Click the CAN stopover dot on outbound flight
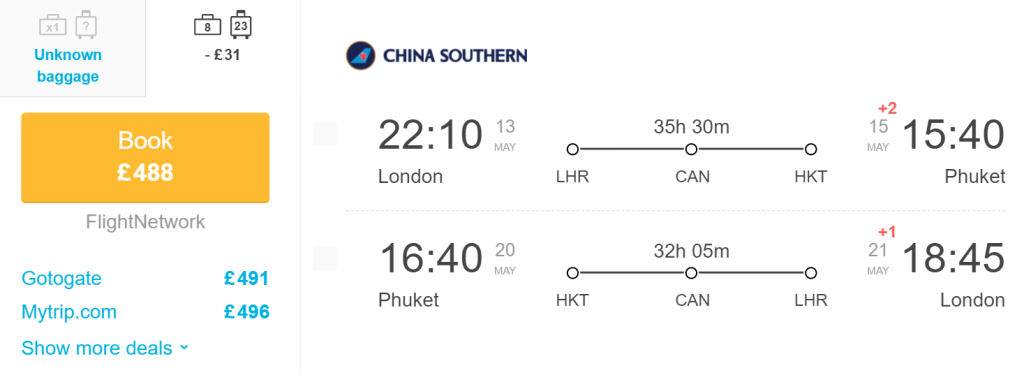Viewport: 1024px width, 375px height. click(x=692, y=150)
